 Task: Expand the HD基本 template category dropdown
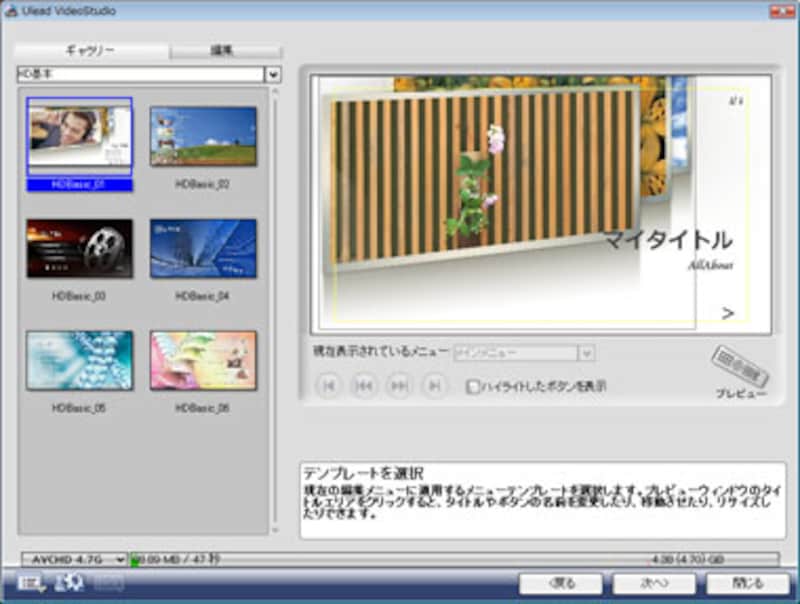point(273,74)
